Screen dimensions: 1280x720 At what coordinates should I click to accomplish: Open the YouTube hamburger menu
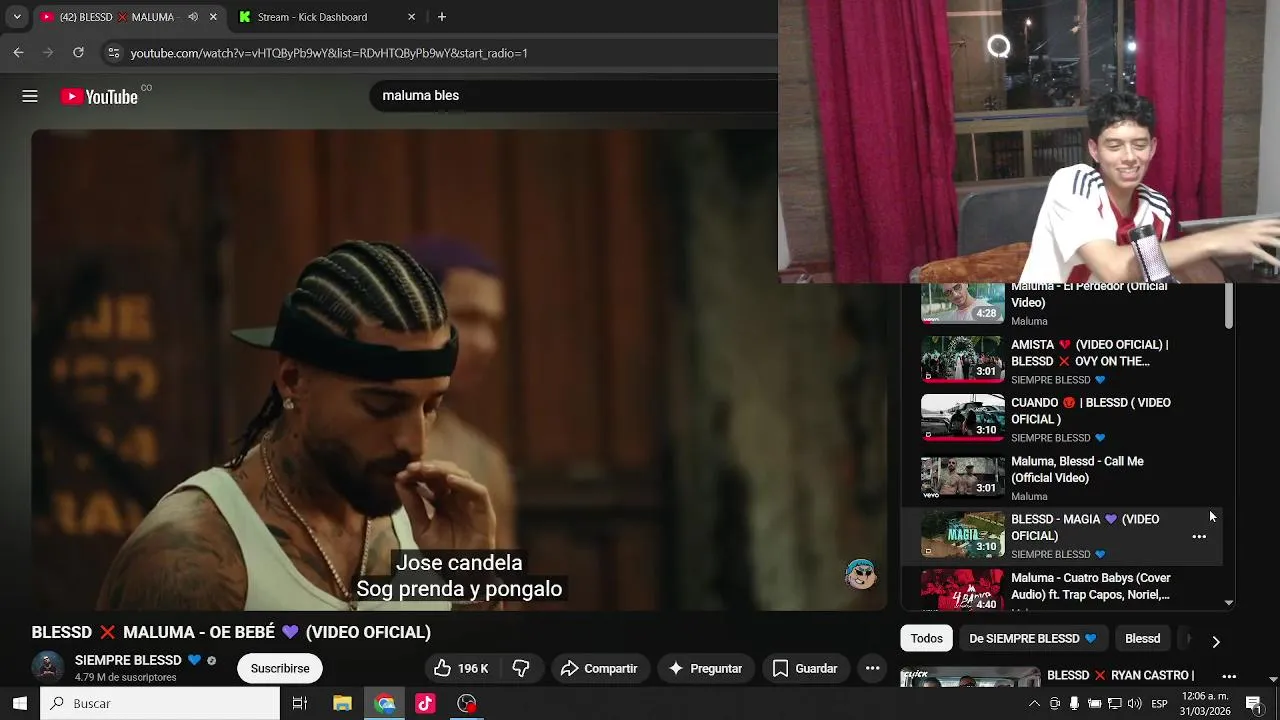pos(30,96)
